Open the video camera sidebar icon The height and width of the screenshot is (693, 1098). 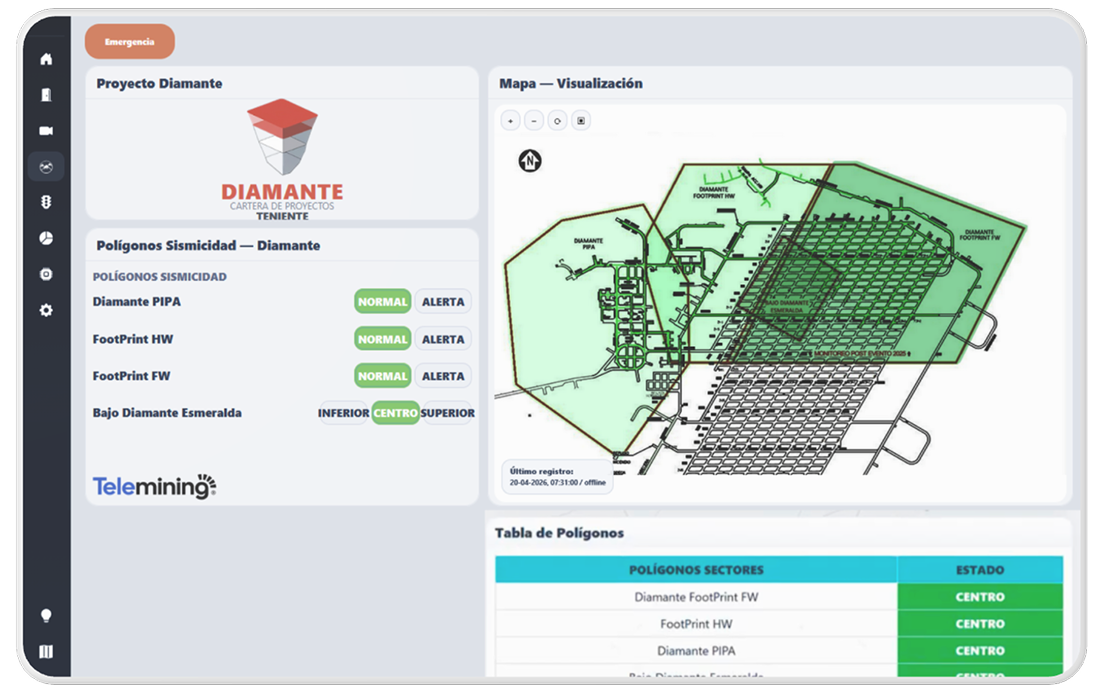point(46,131)
